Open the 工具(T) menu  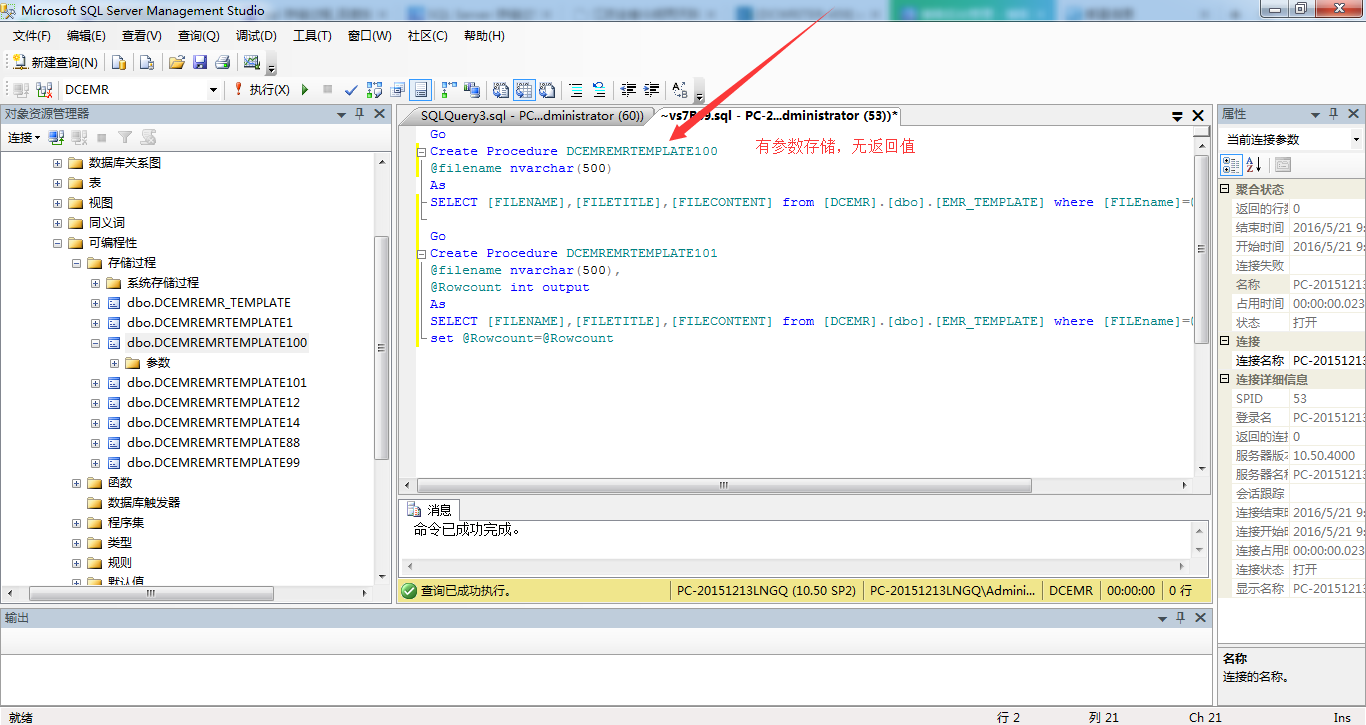point(312,36)
